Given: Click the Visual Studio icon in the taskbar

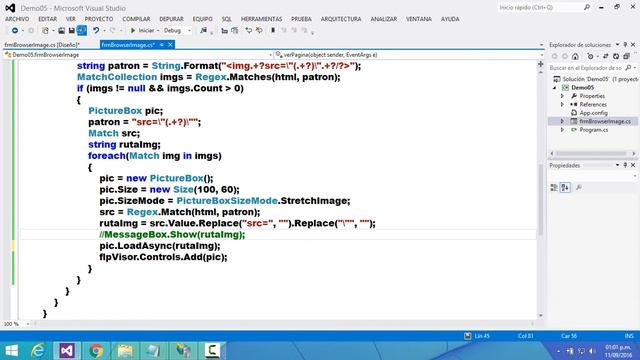Looking at the screenshot, I should tap(67, 351).
